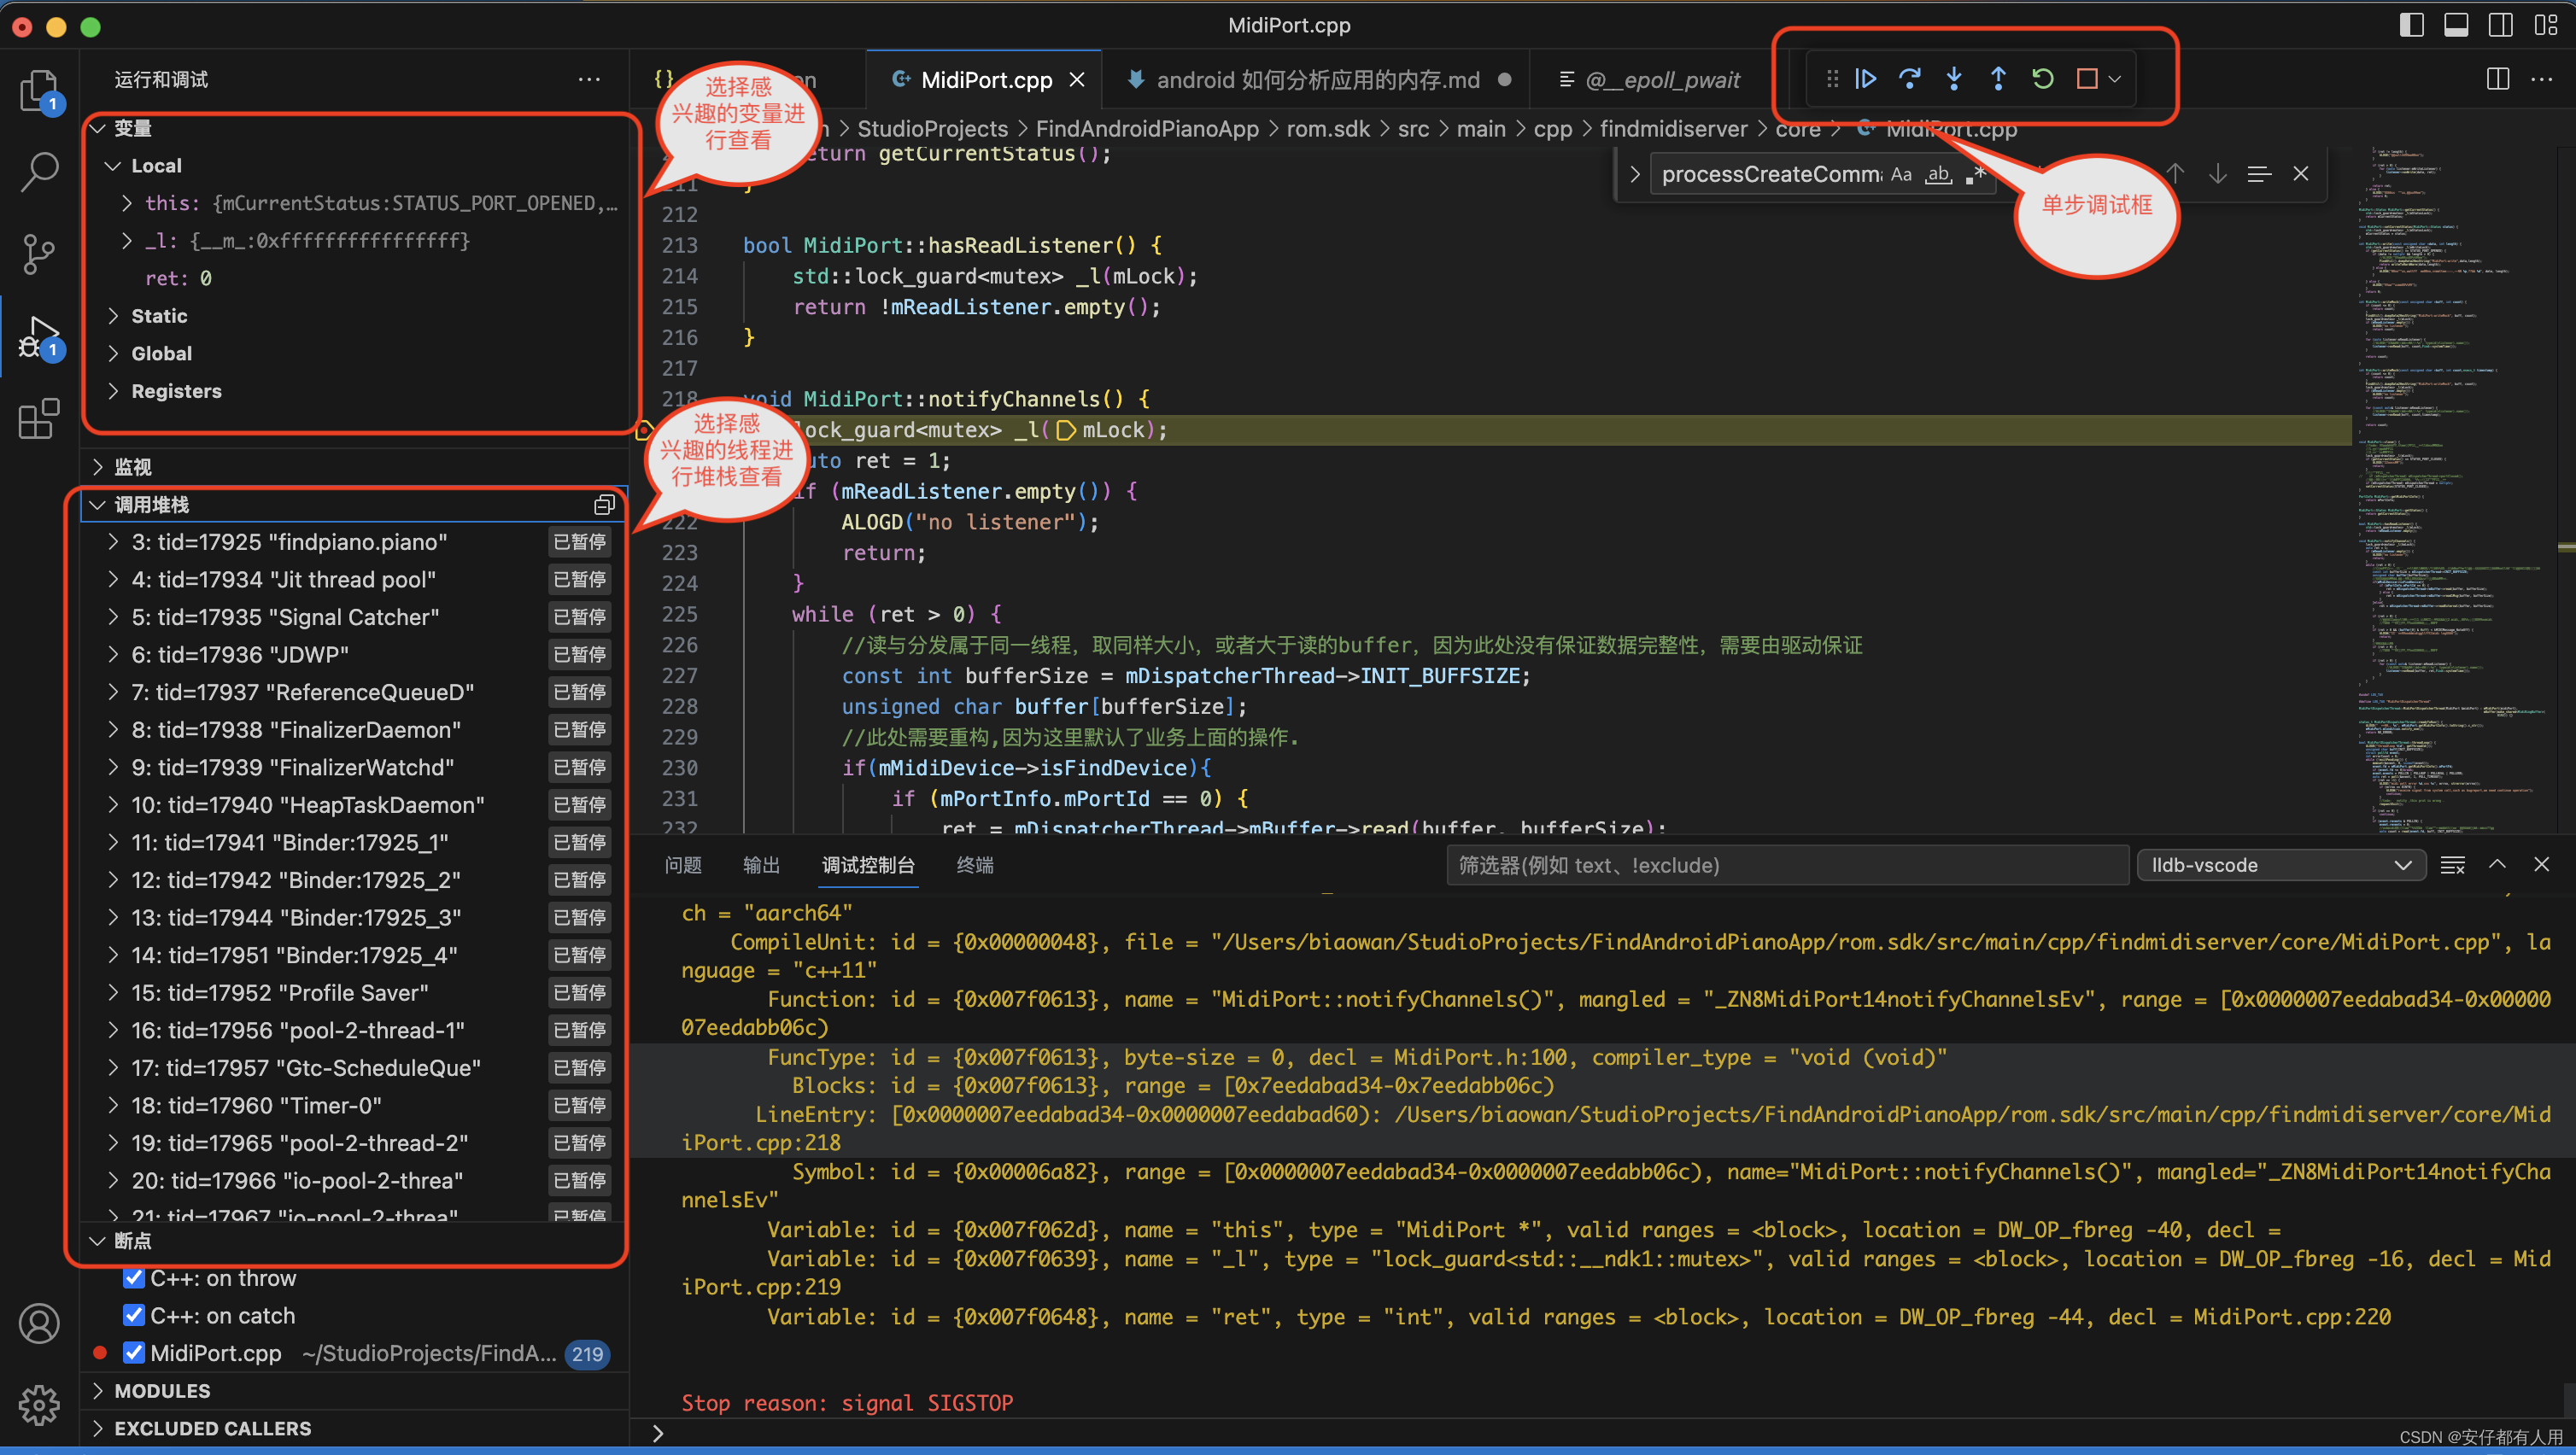Image resolution: width=2576 pixels, height=1455 pixels.
Task: Expand the _l variable entry
Action: pos(127,241)
